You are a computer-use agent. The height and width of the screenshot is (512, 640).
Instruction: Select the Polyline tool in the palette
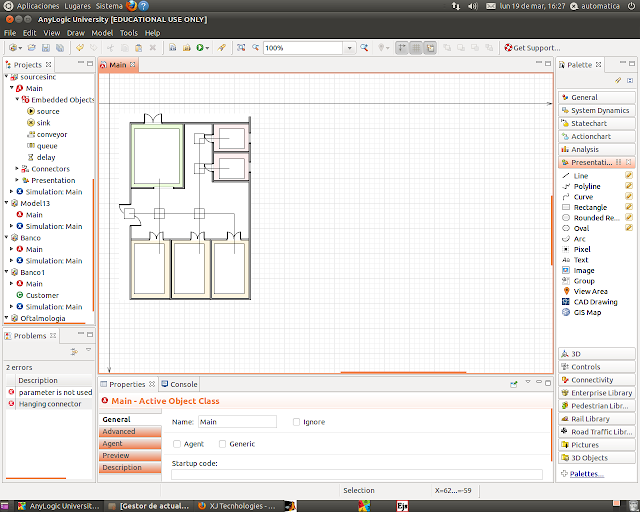(x=587, y=186)
